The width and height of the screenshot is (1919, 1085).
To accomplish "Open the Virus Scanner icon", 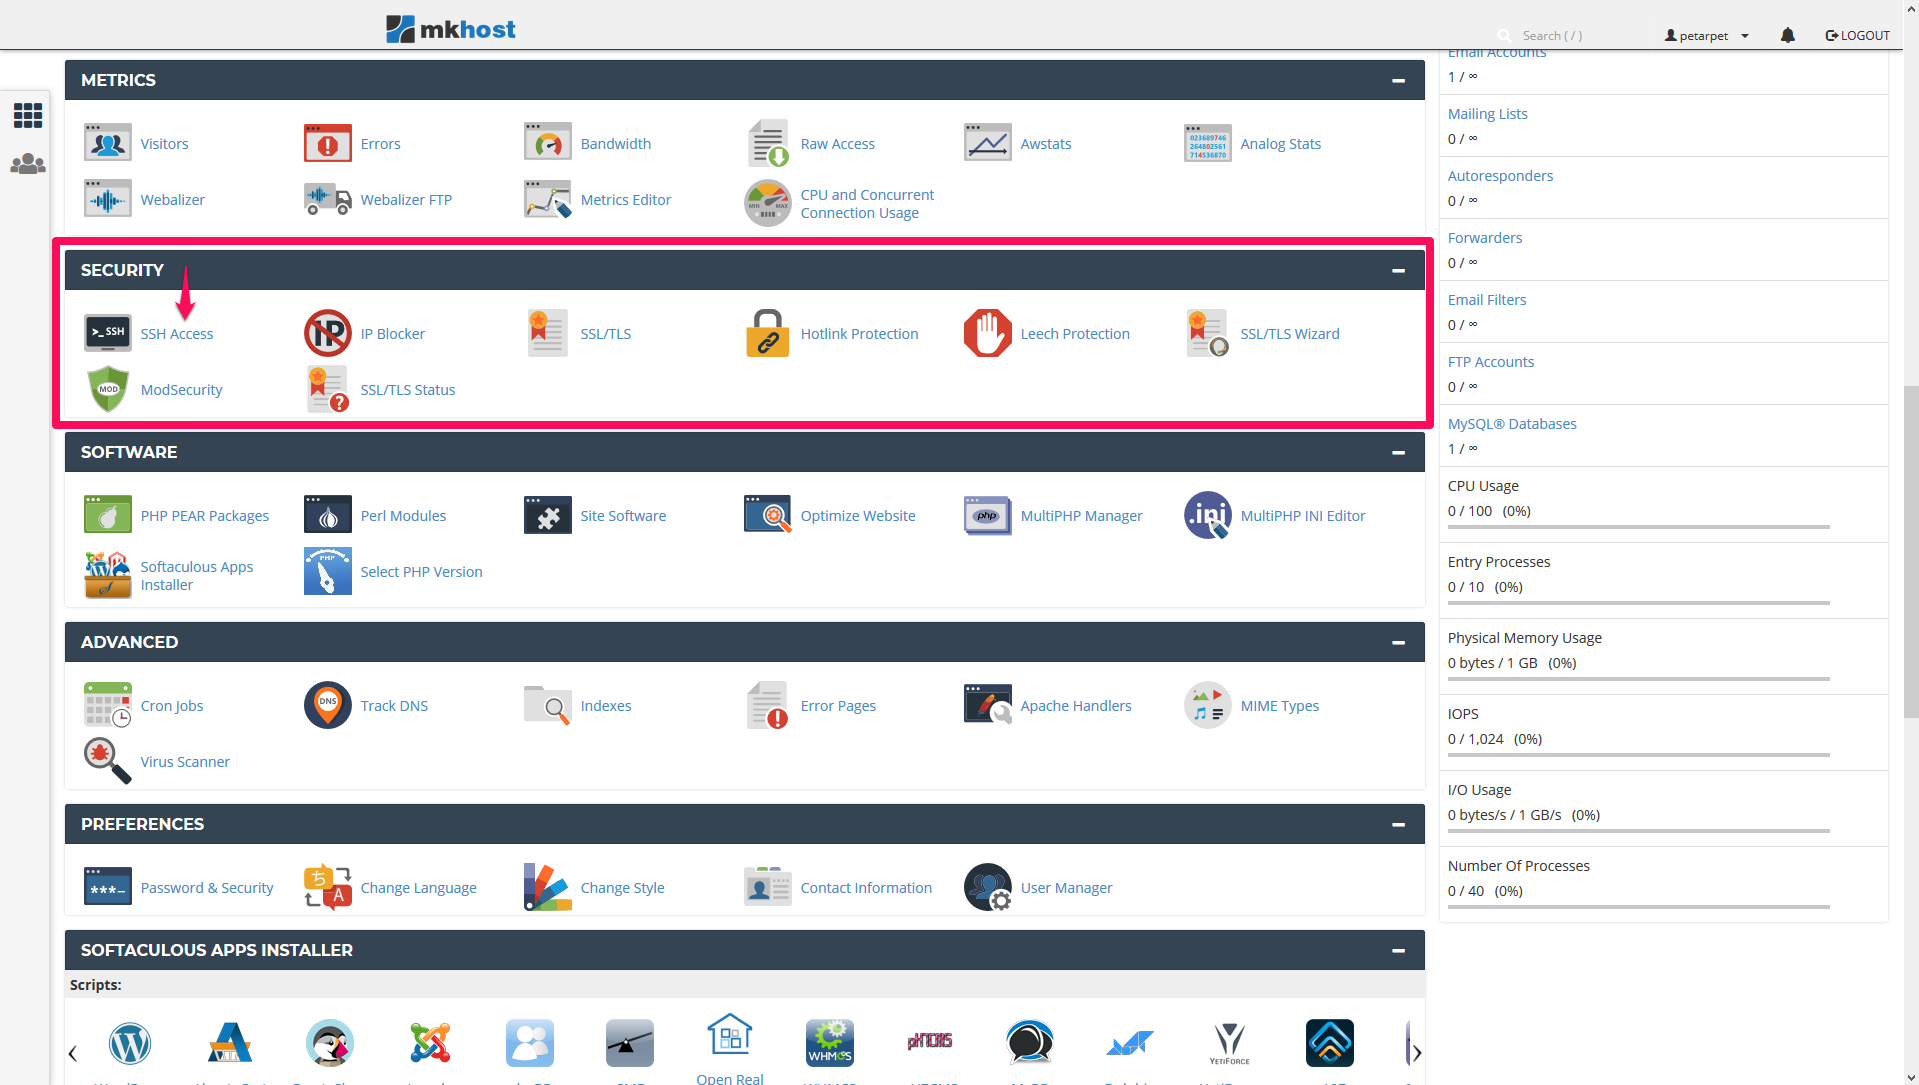I will (108, 761).
